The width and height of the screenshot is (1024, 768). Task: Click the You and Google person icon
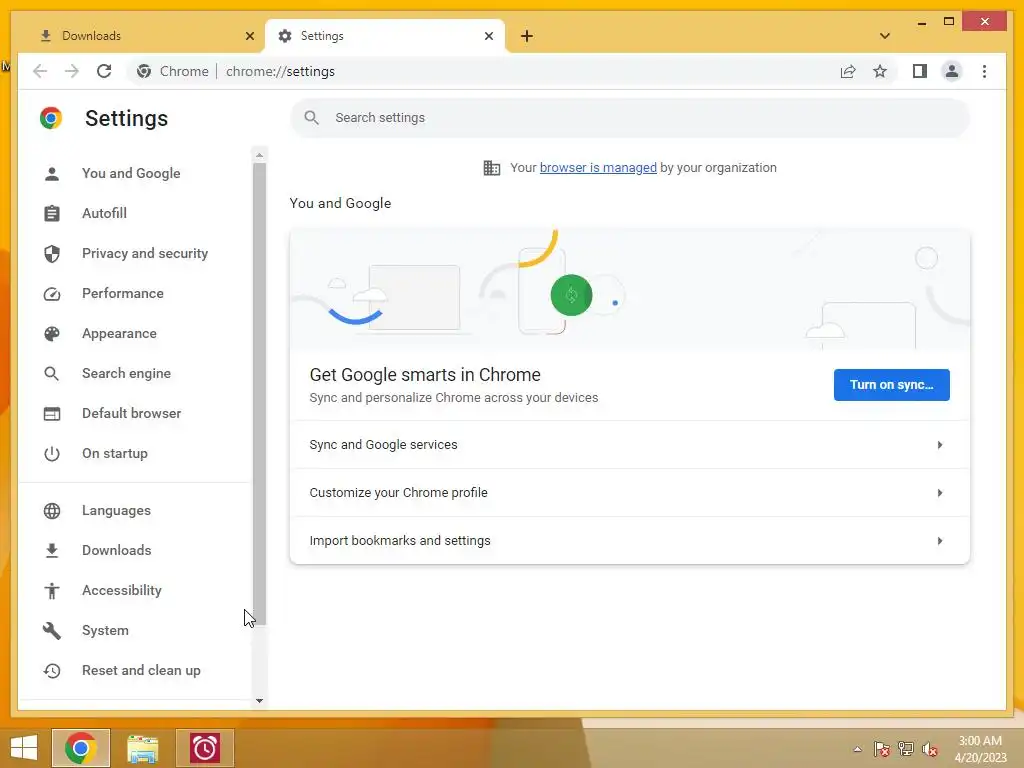52,174
